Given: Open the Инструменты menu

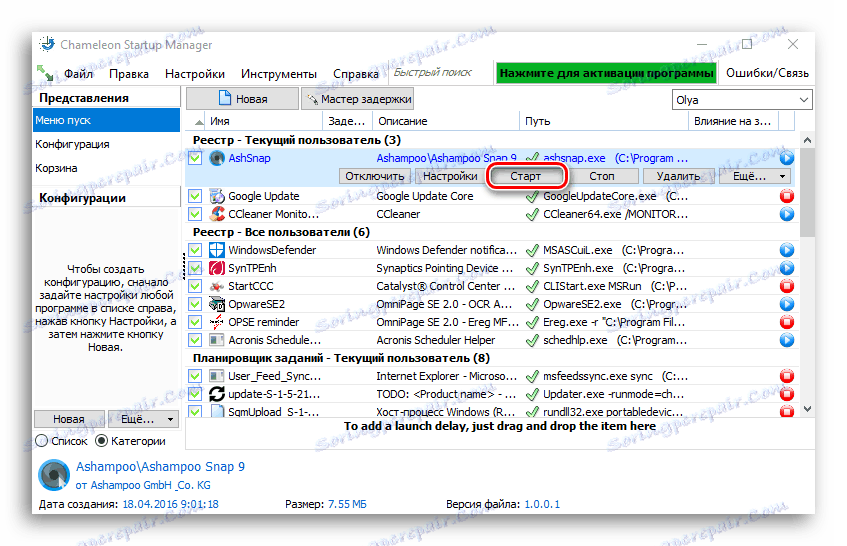Looking at the screenshot, I should pos(279,73).
